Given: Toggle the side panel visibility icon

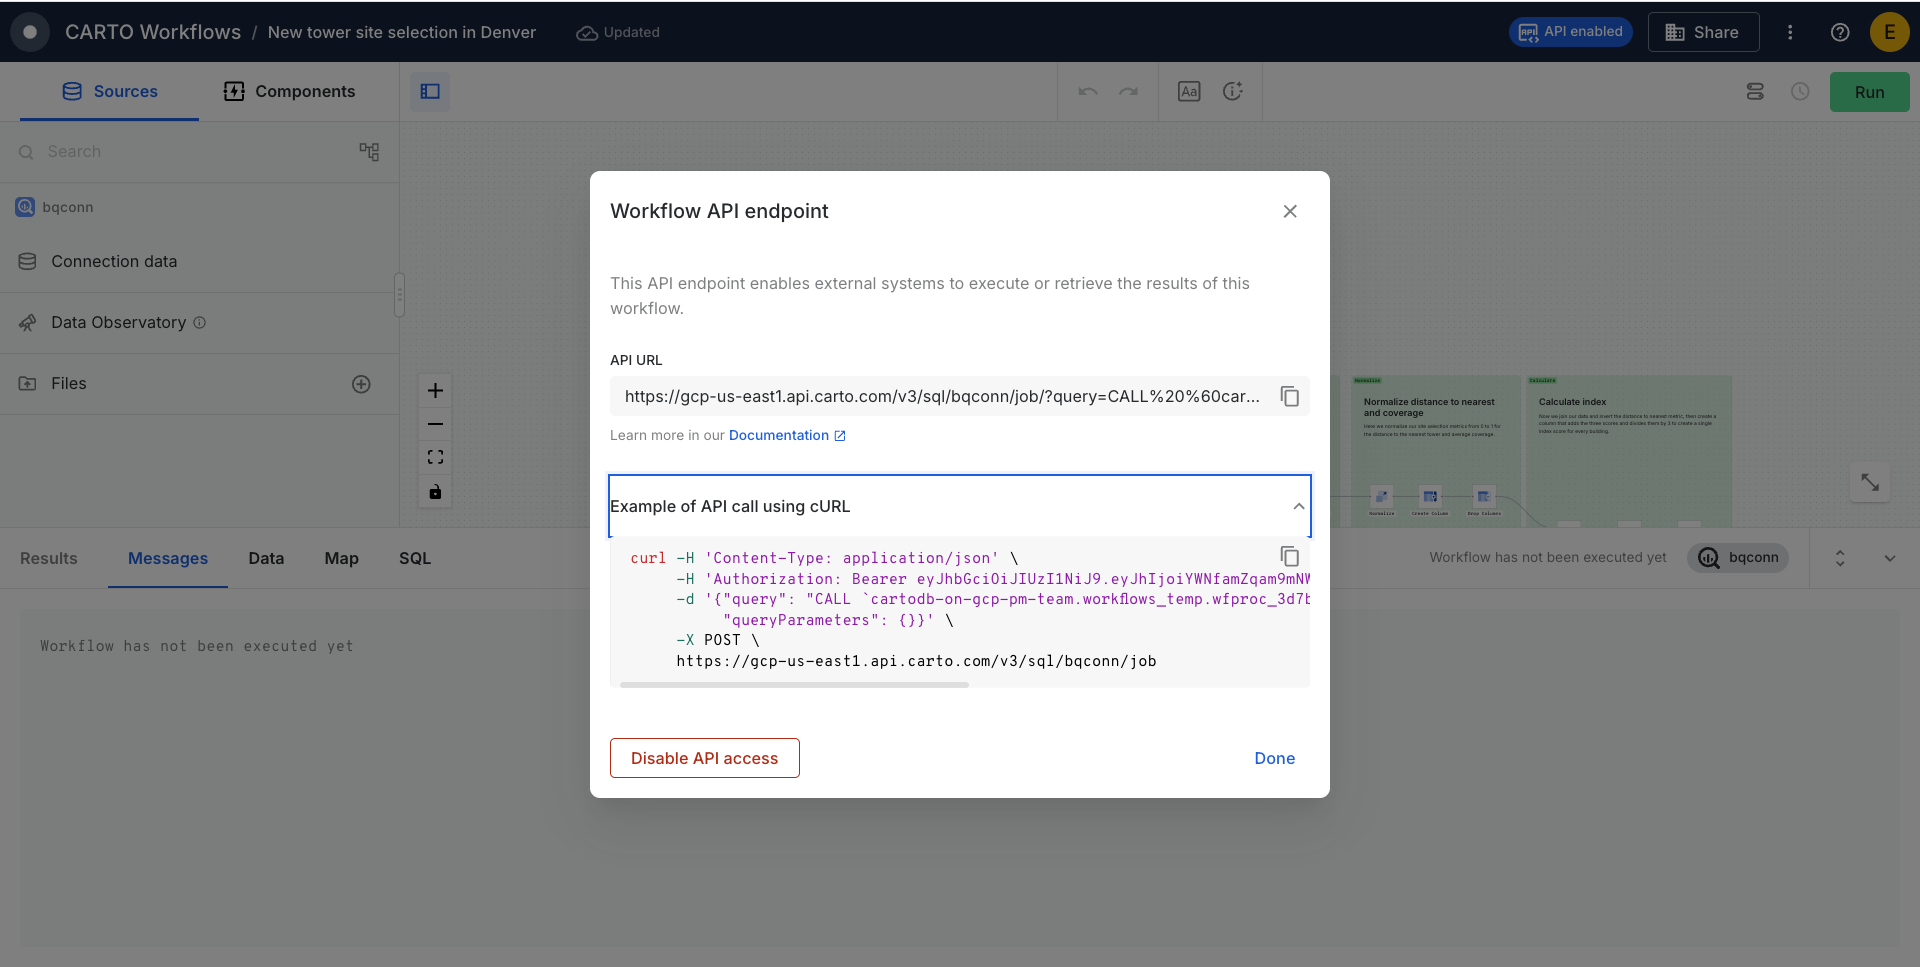Looking at the screenshot, I should 430,92.
